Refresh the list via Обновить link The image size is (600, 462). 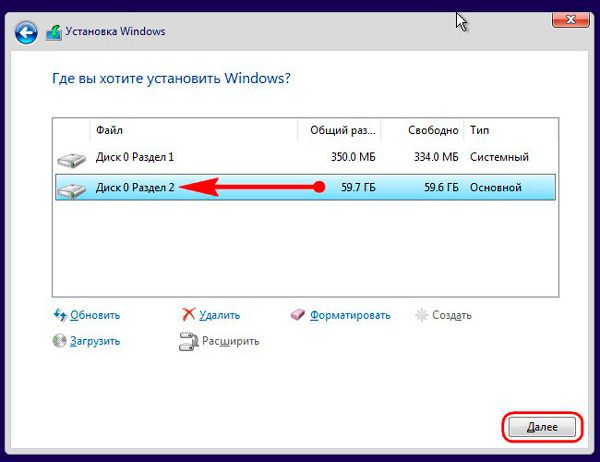(95, 315)
